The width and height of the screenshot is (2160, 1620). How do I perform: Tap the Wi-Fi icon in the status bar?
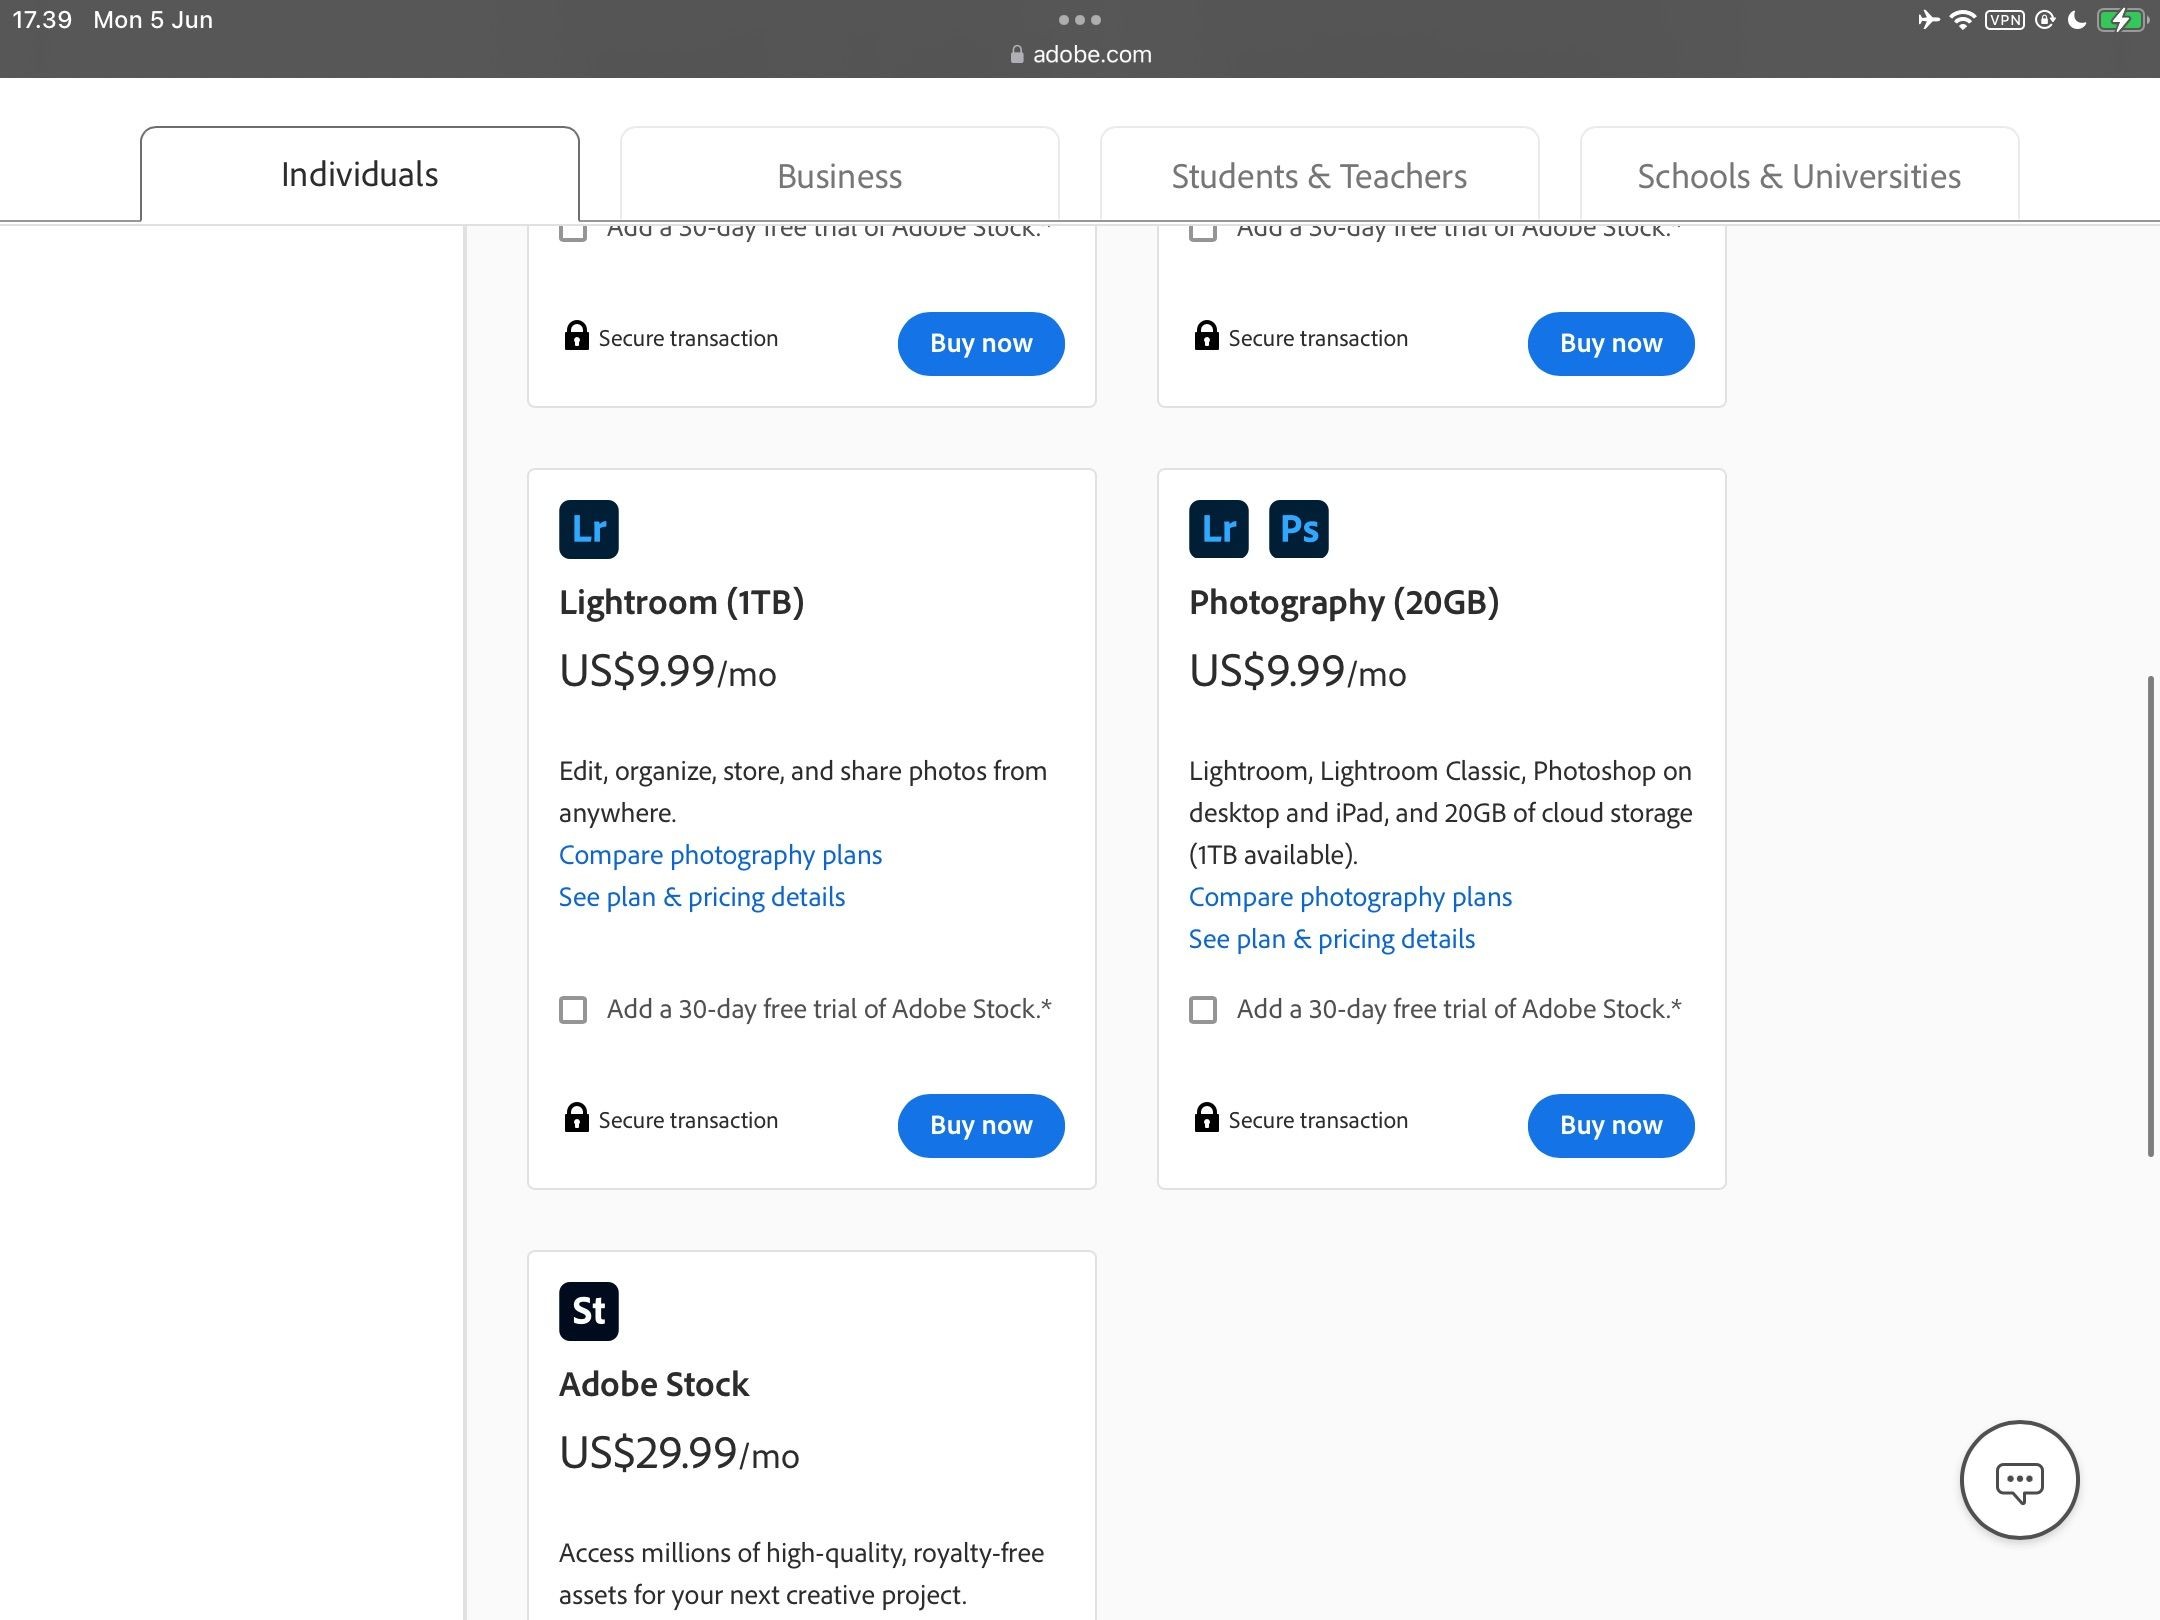point(1962,20)
